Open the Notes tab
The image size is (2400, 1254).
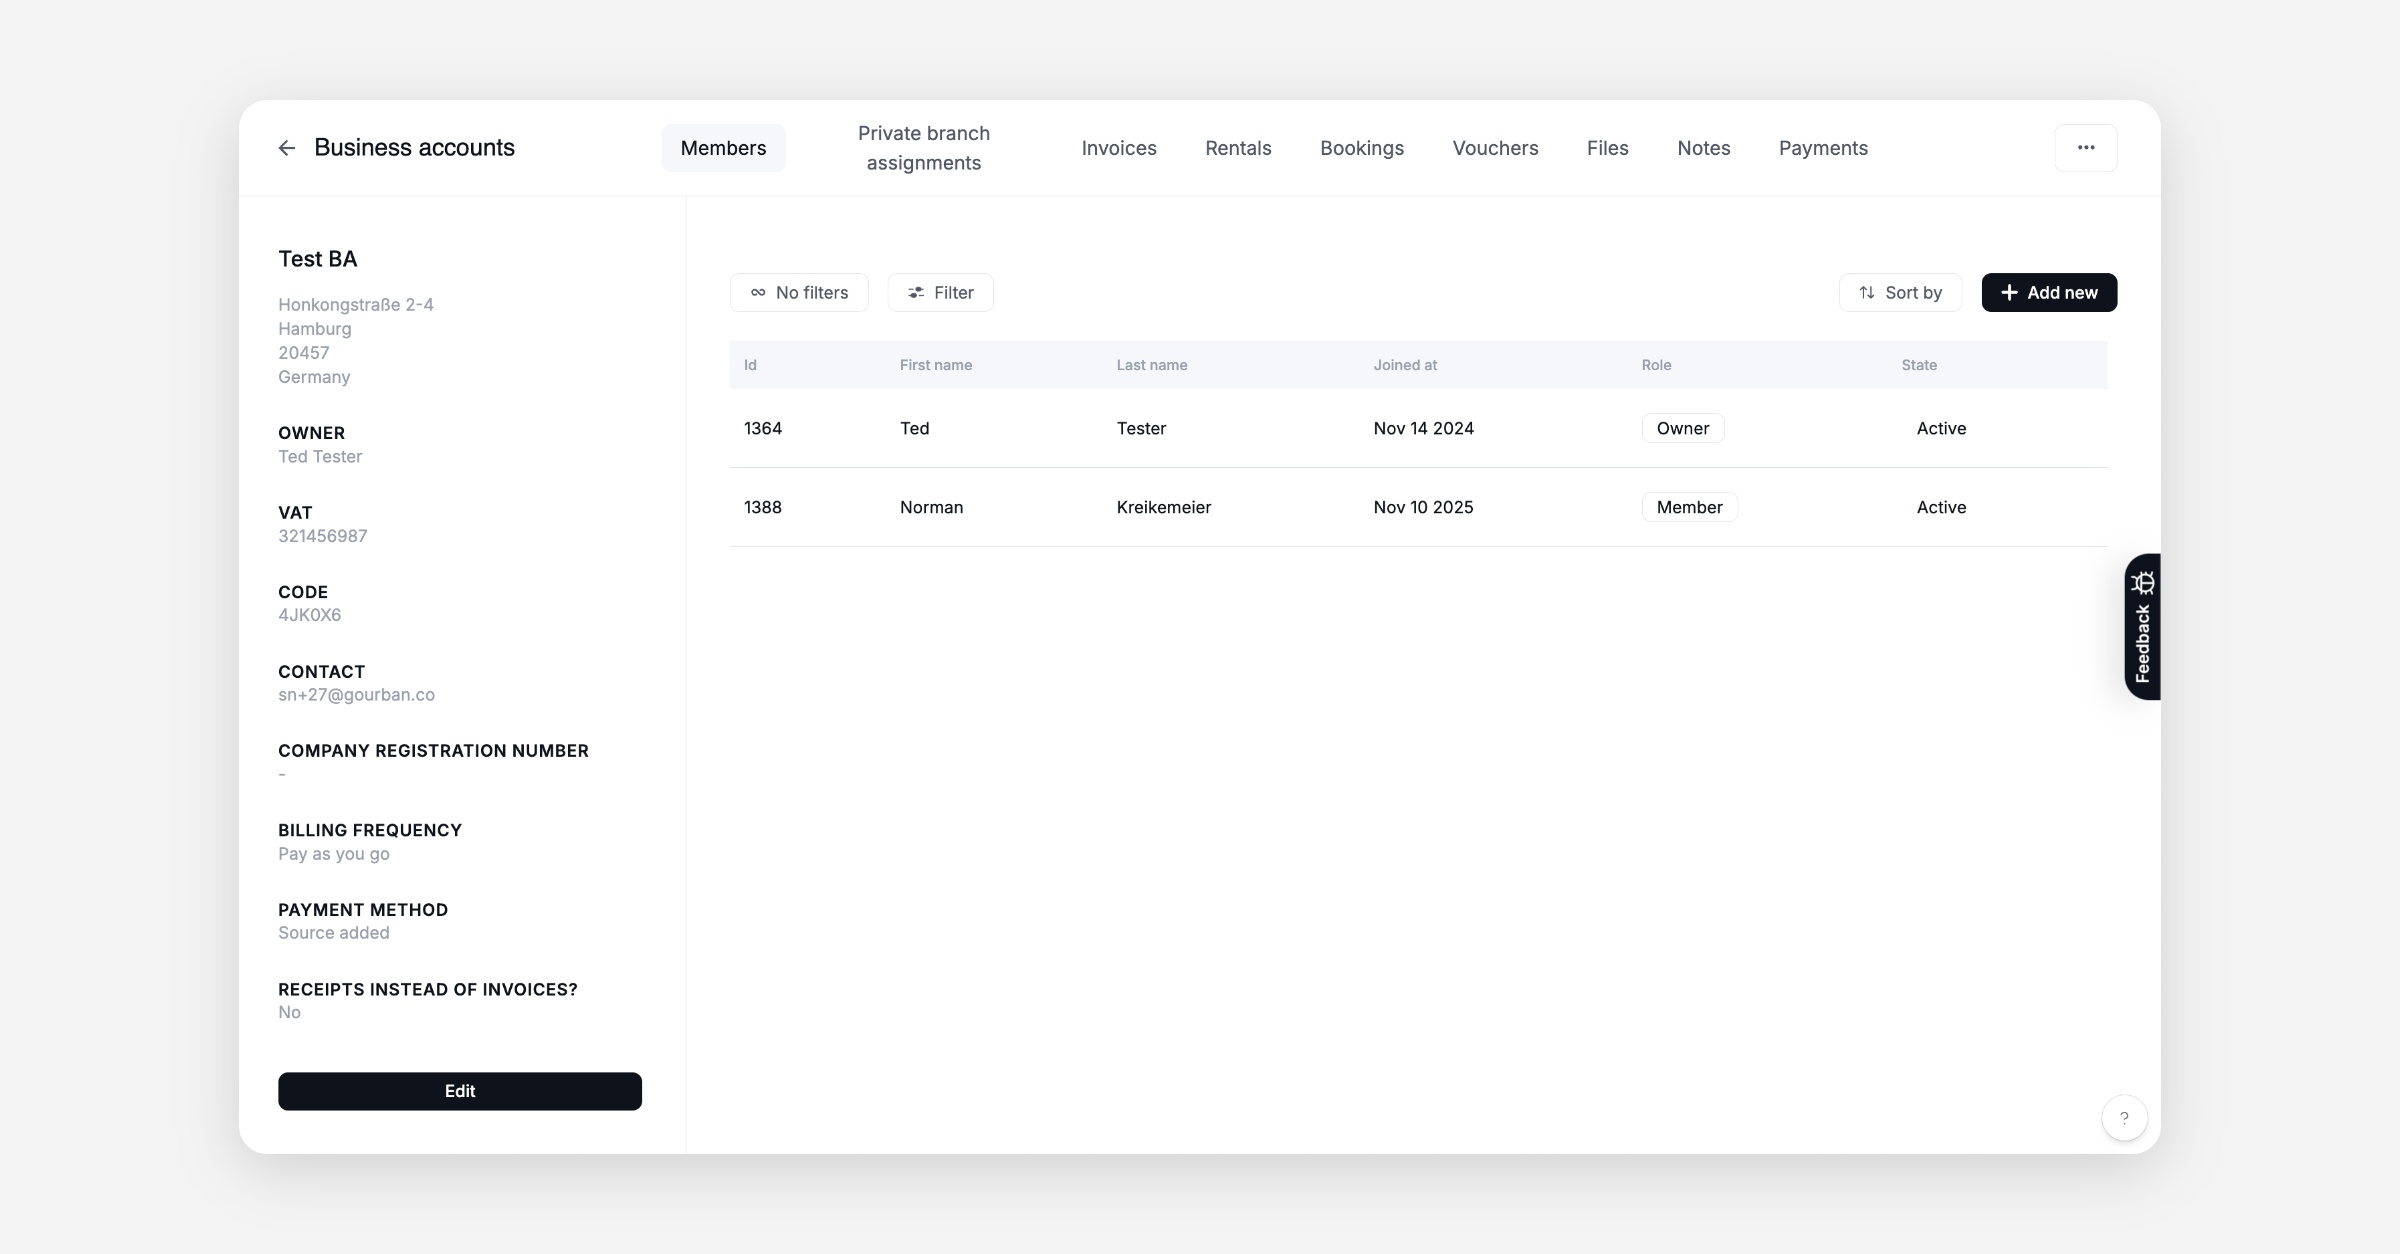click(1703, 148)
